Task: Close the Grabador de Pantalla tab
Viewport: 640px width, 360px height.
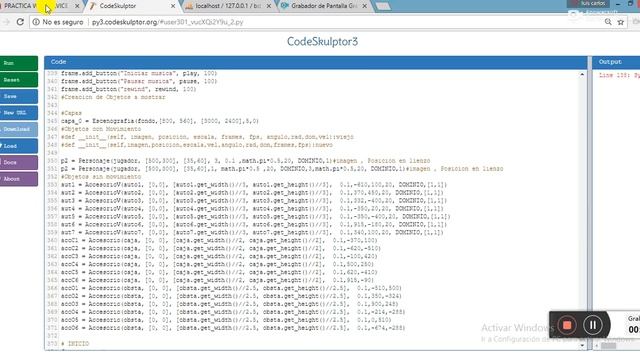Action: coord(364,6)
